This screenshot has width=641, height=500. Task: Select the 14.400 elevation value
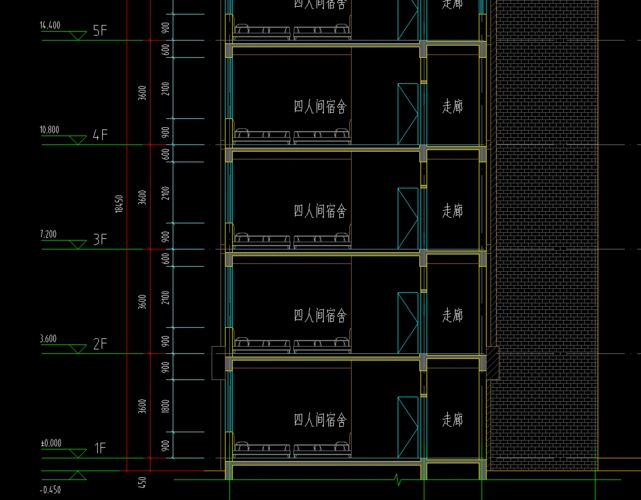click(50, 25)
